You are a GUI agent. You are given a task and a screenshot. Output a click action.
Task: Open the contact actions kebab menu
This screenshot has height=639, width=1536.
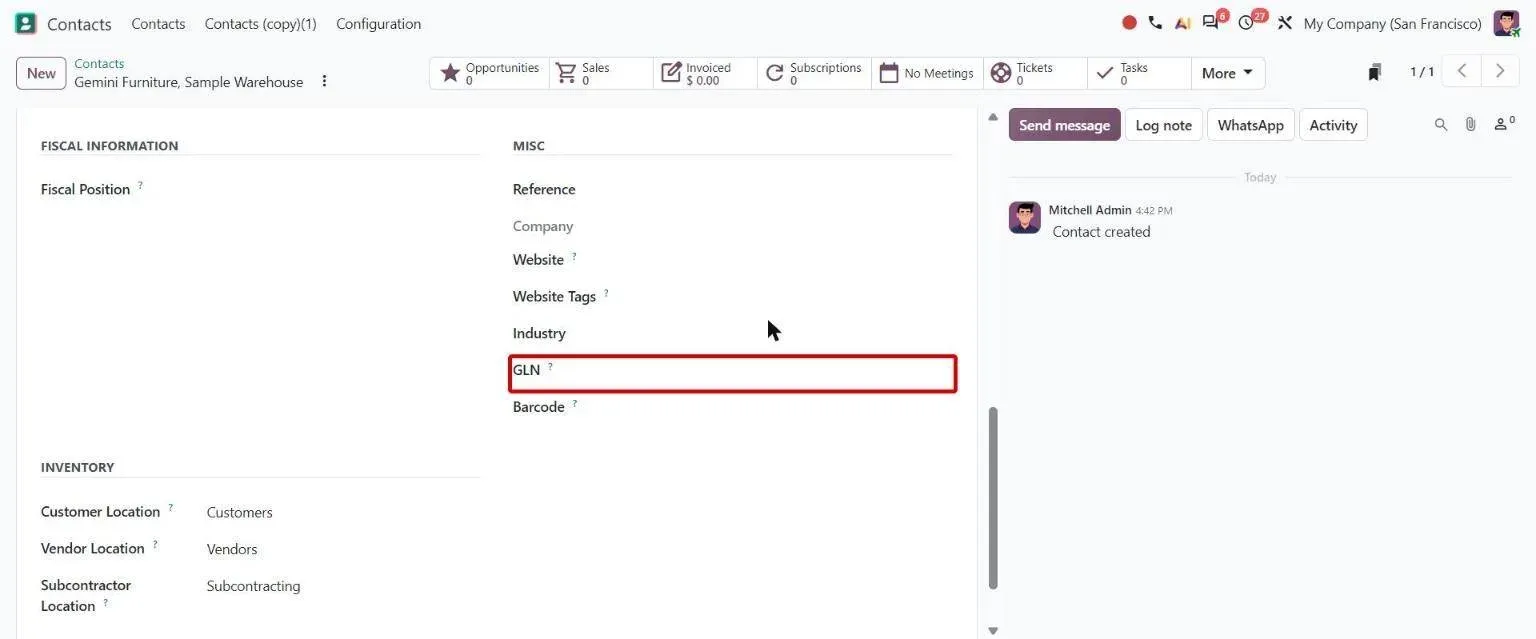coord(324,81)
